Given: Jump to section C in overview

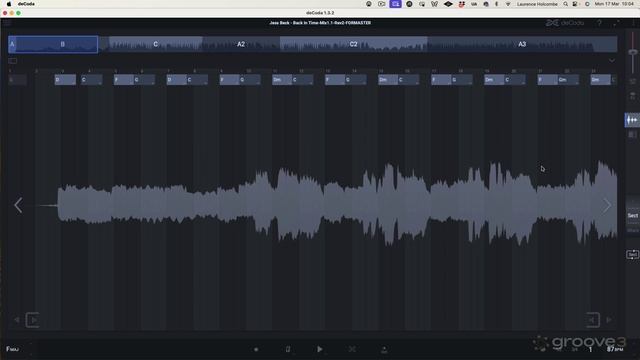Looking at the screenshot, I should (156, 44).
